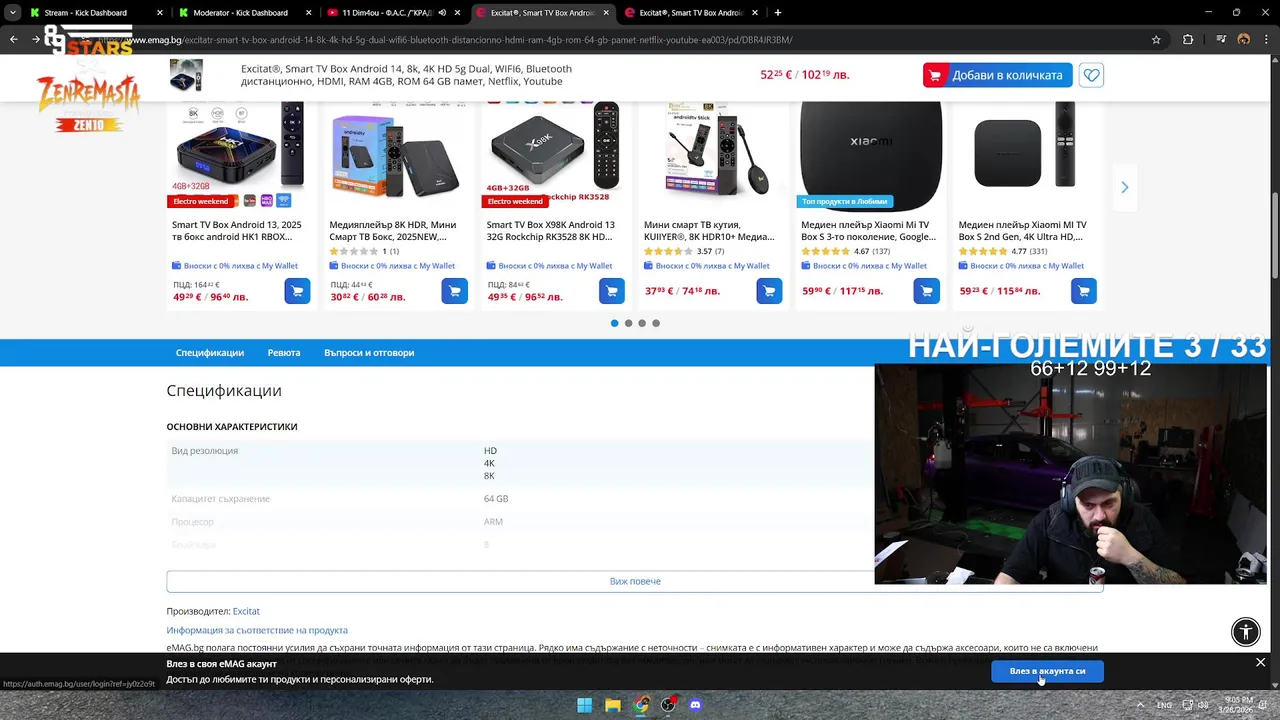The width and height of the screenshot is (1280, 720).
Task: Open Мини смарт ТВ кутия KUIIYER title
Action: (x=709, y=231)
